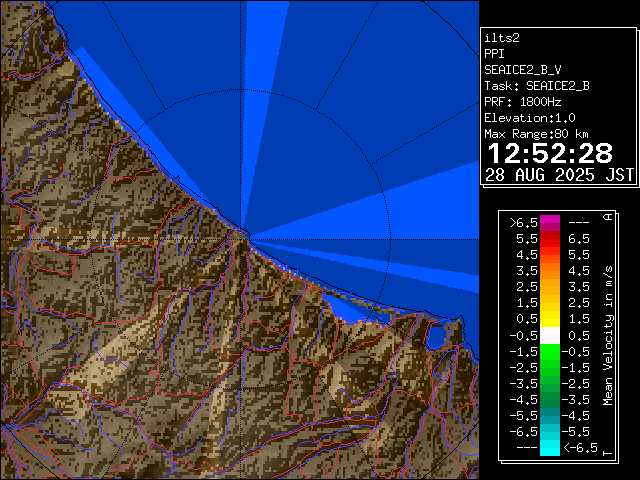Click the 'T' marker at legend bottom
Viewport: 640px width, 480px height.
[x=607, y=453]
